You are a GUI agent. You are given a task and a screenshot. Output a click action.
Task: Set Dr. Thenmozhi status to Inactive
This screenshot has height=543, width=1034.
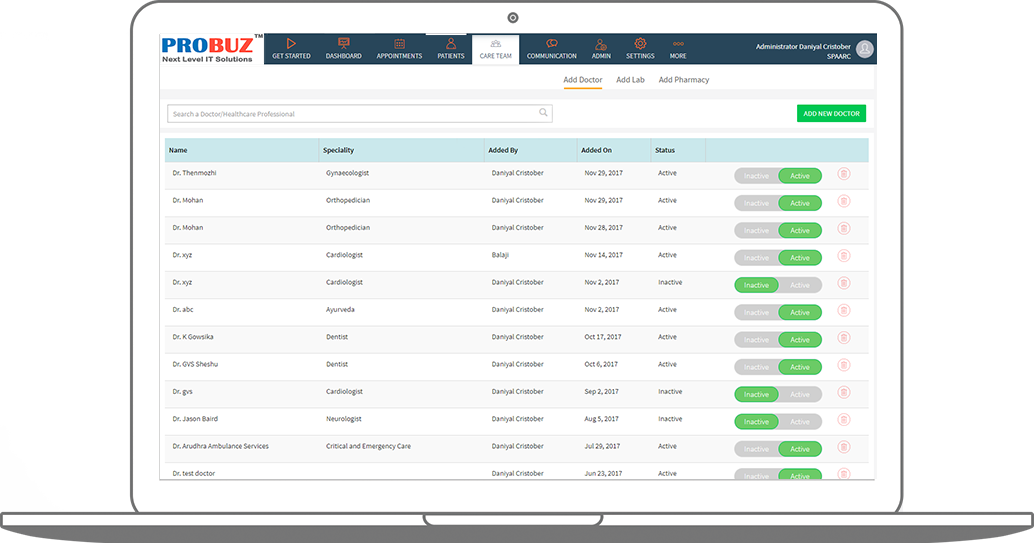(x=756, y=176)
